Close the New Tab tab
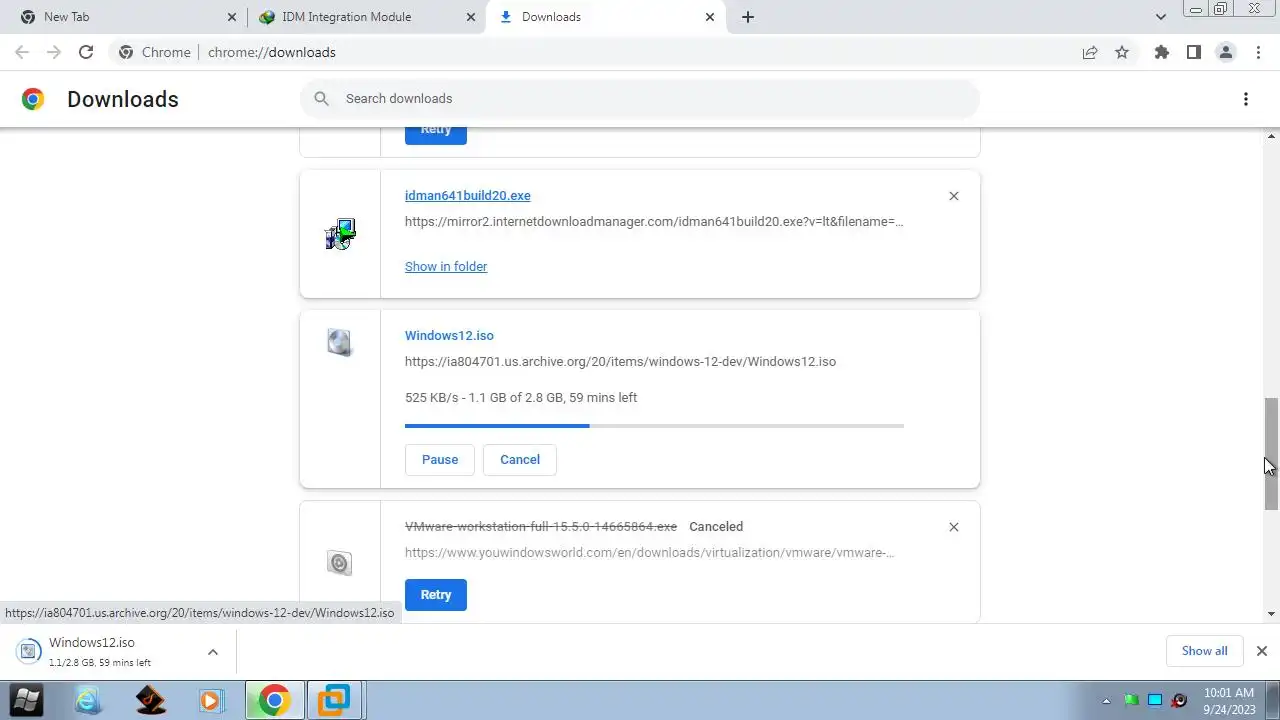Image resolution: width=1280 pixels, height=720 pixels. (232, 17)
